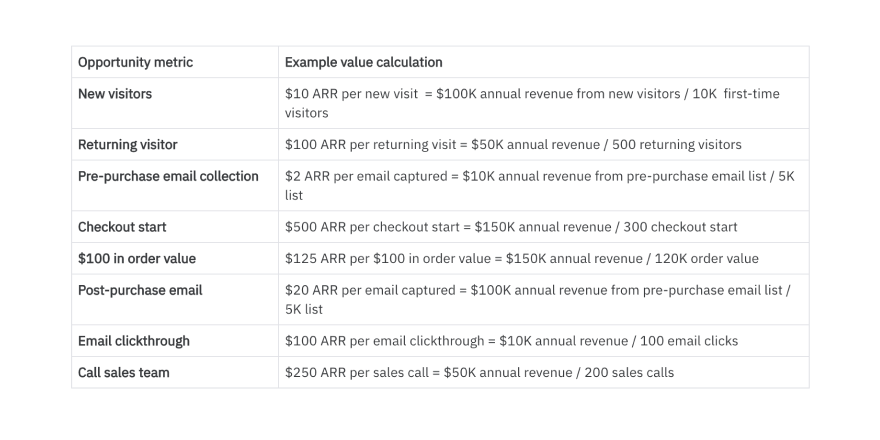Click the $2 ARR per email captured text
Image resolution: width=880 pixels, height=440 pixels.
(x=540, y=176)
